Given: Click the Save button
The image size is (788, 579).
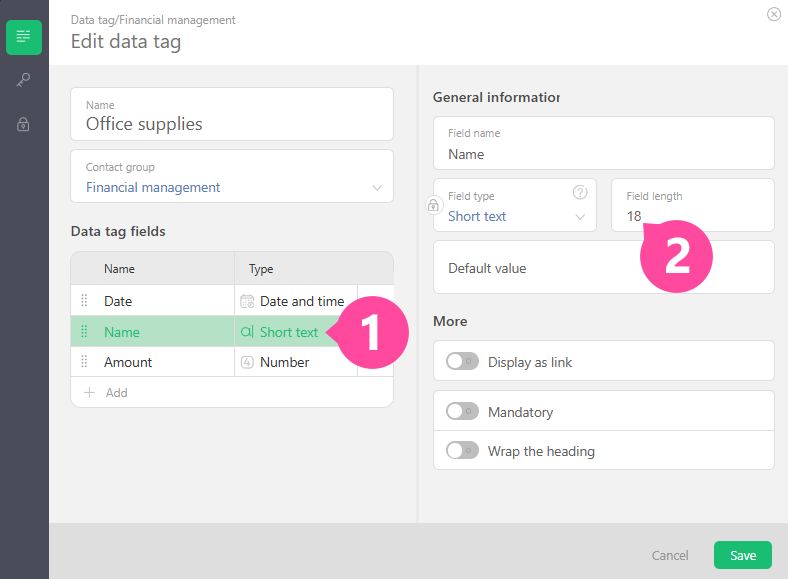Looking at the screenshot, I should pyautogui.click(x=743, y=555).
